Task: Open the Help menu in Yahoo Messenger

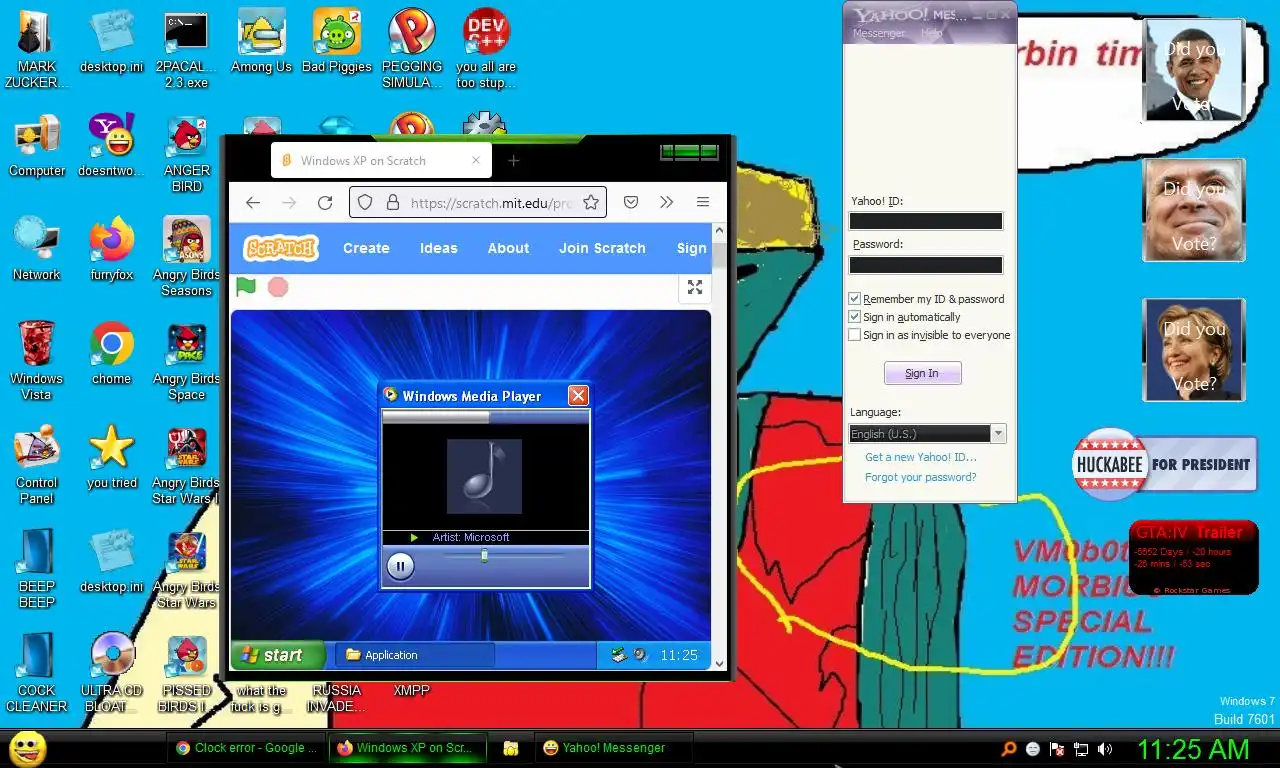Action: click(x=932, y=33)
